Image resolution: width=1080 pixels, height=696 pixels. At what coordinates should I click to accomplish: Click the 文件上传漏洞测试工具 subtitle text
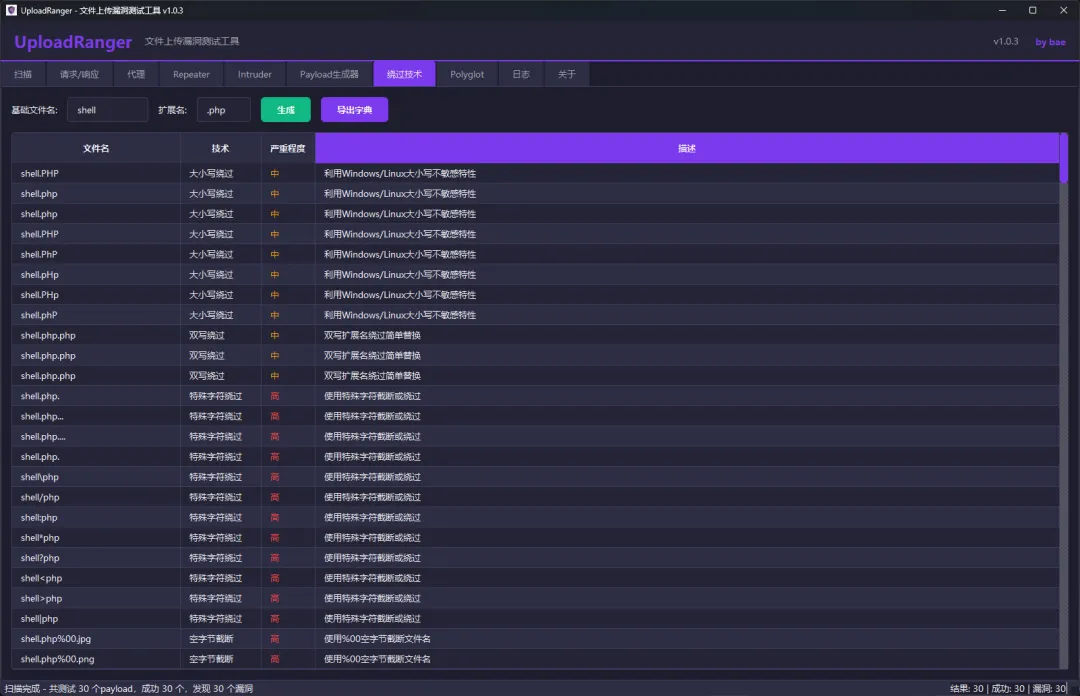(192, 41)
